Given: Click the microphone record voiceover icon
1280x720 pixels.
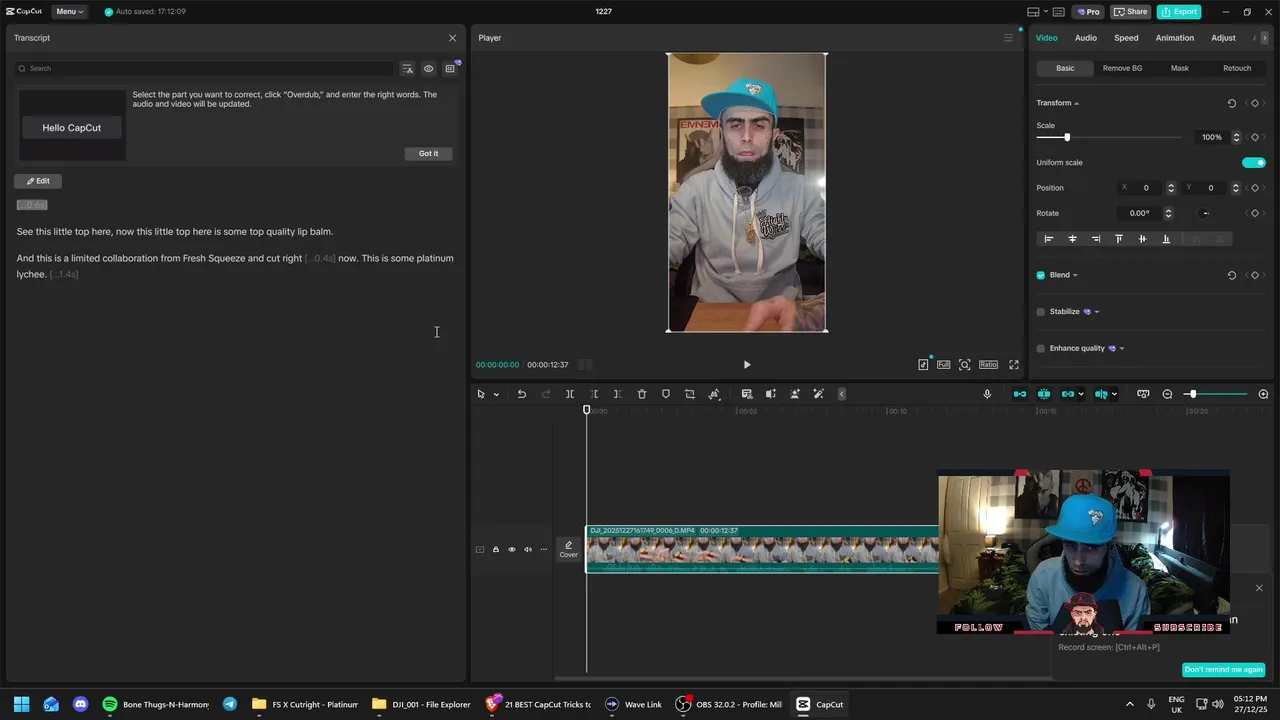Looking at the screenshot, I should (x=987, y=394).
